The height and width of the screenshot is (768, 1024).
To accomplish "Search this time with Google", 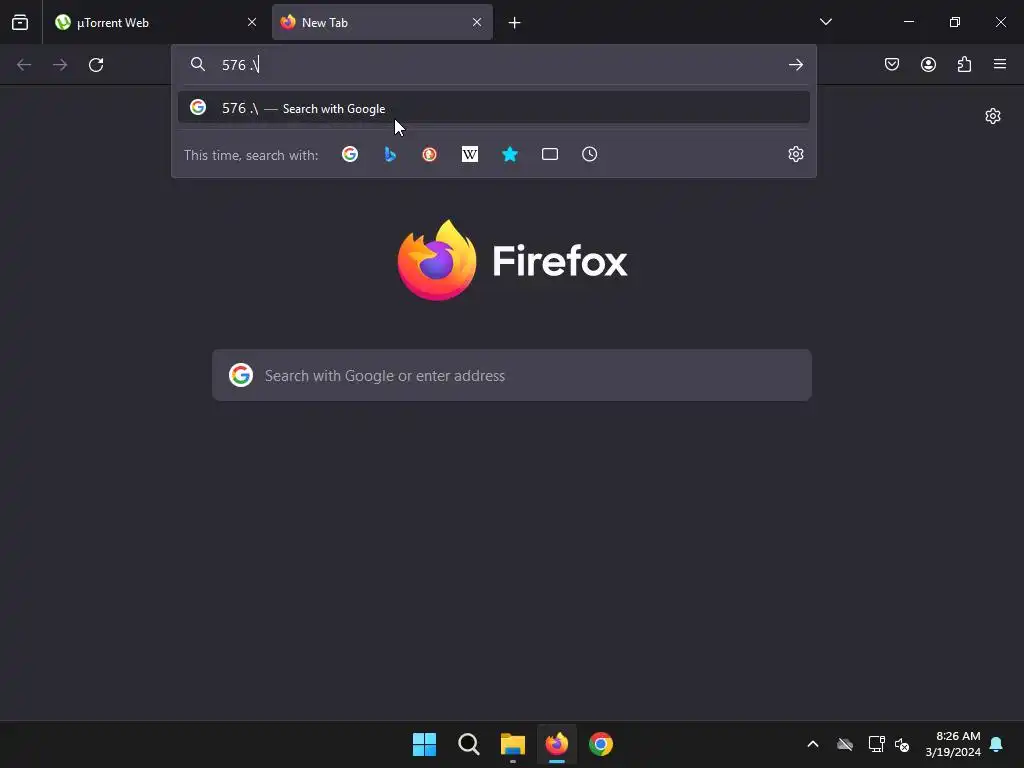I will coord(350,154).
